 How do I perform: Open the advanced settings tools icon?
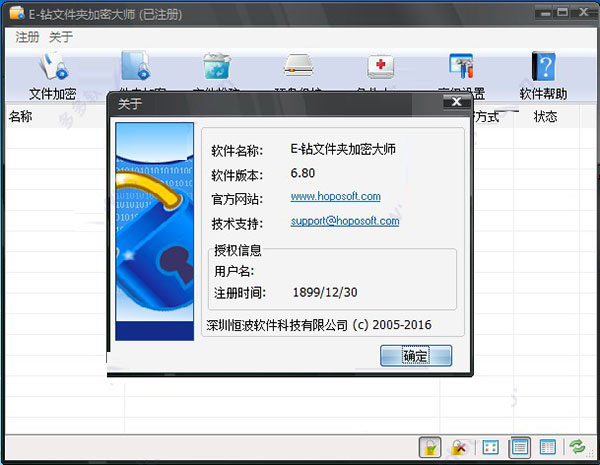tap(461, 66)
